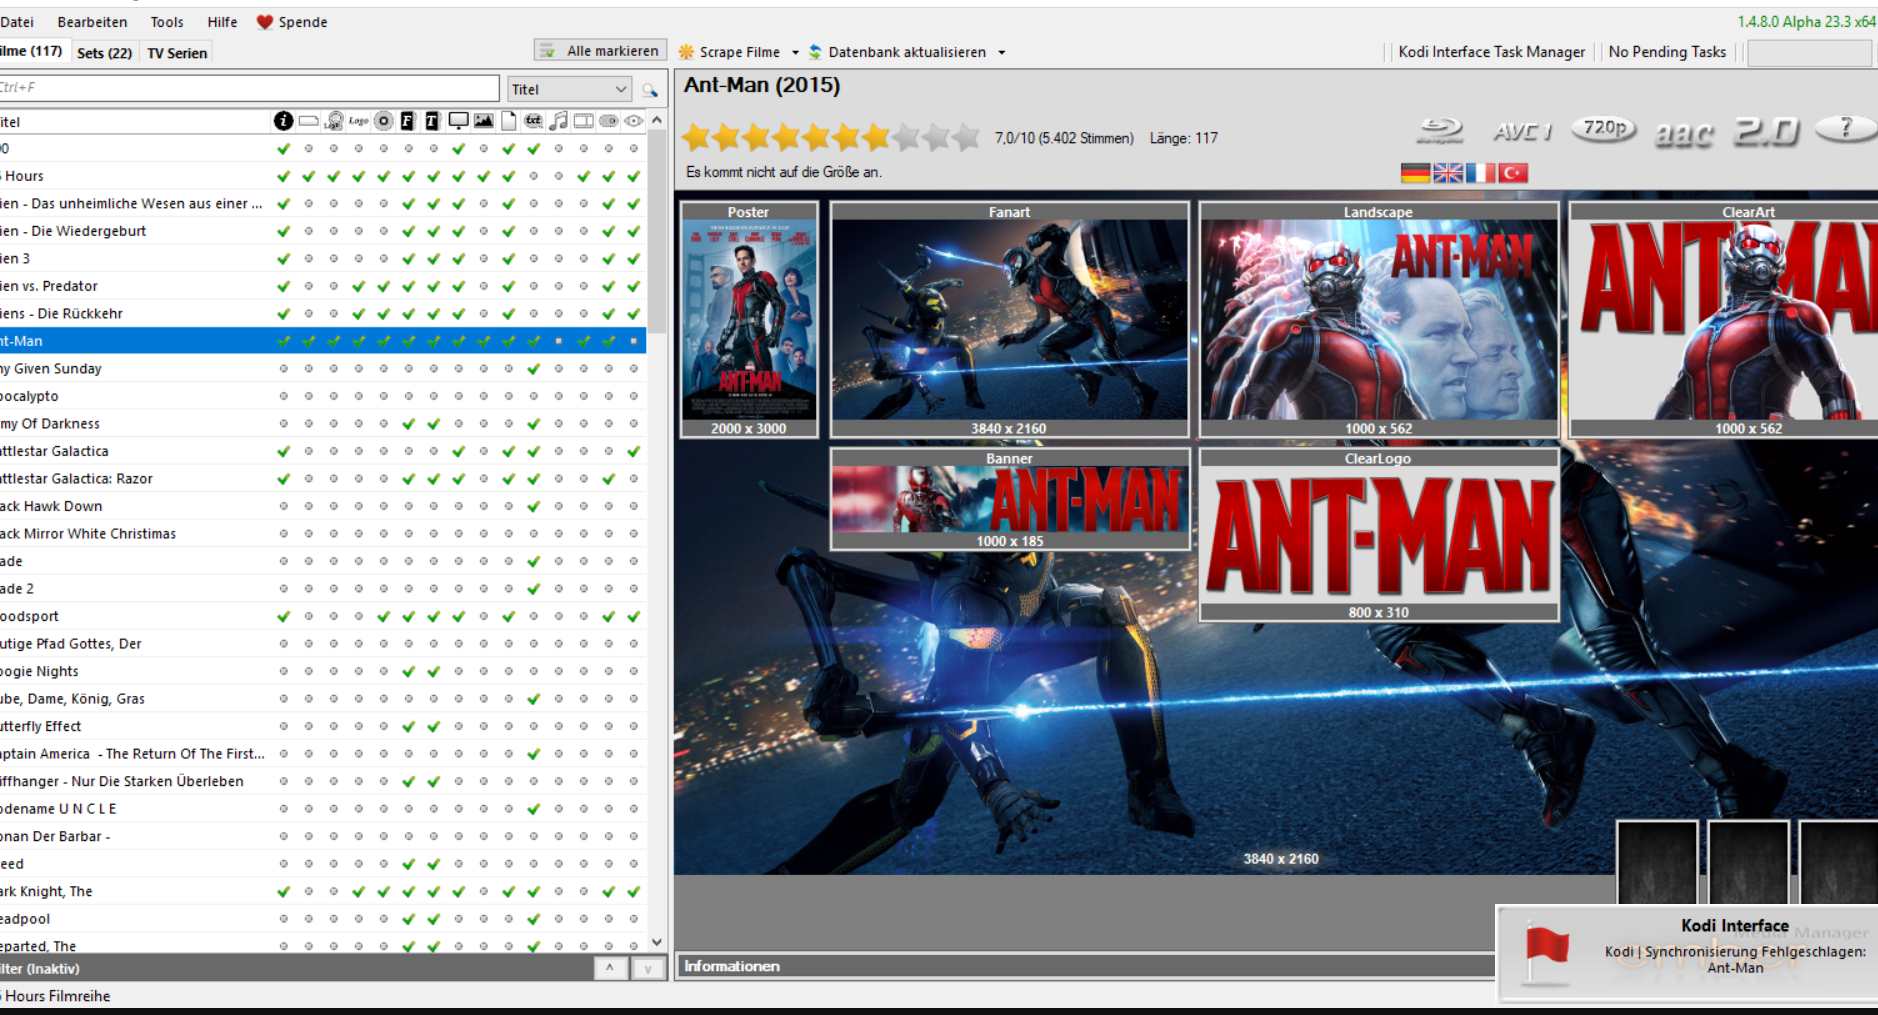
Task: Click the Spende heart donate item
Action: point(292,22)
